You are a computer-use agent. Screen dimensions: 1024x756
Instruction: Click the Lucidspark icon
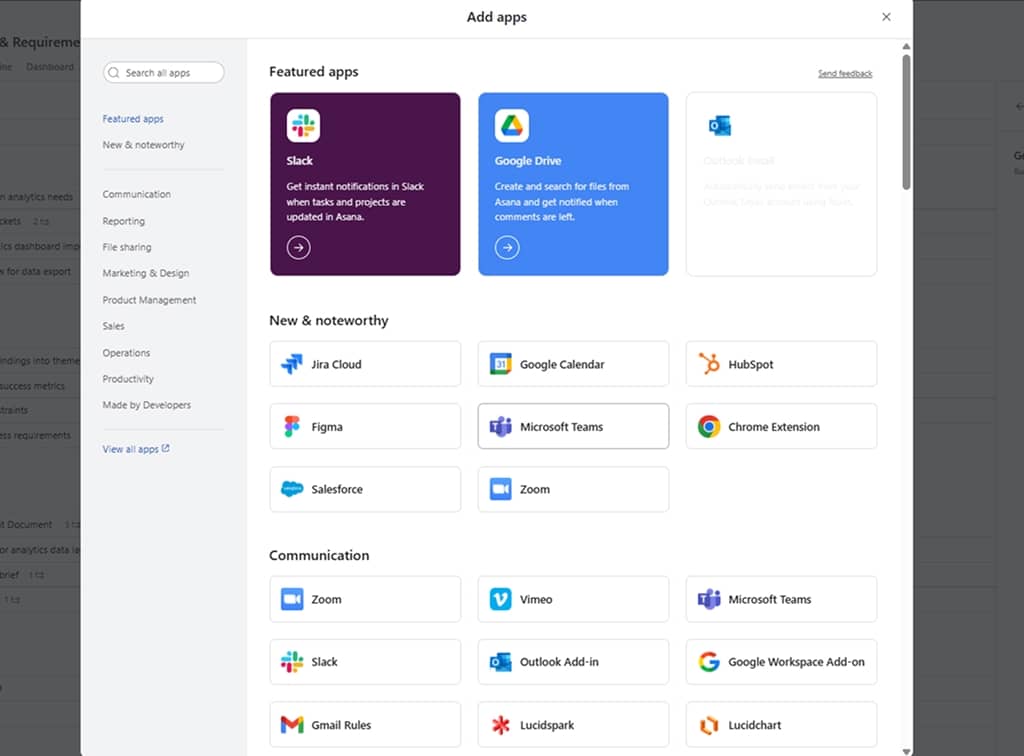500,725
